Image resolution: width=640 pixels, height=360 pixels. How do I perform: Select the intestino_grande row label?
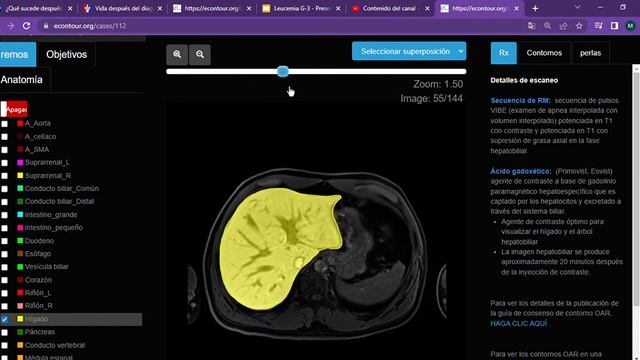coord(51,215)
